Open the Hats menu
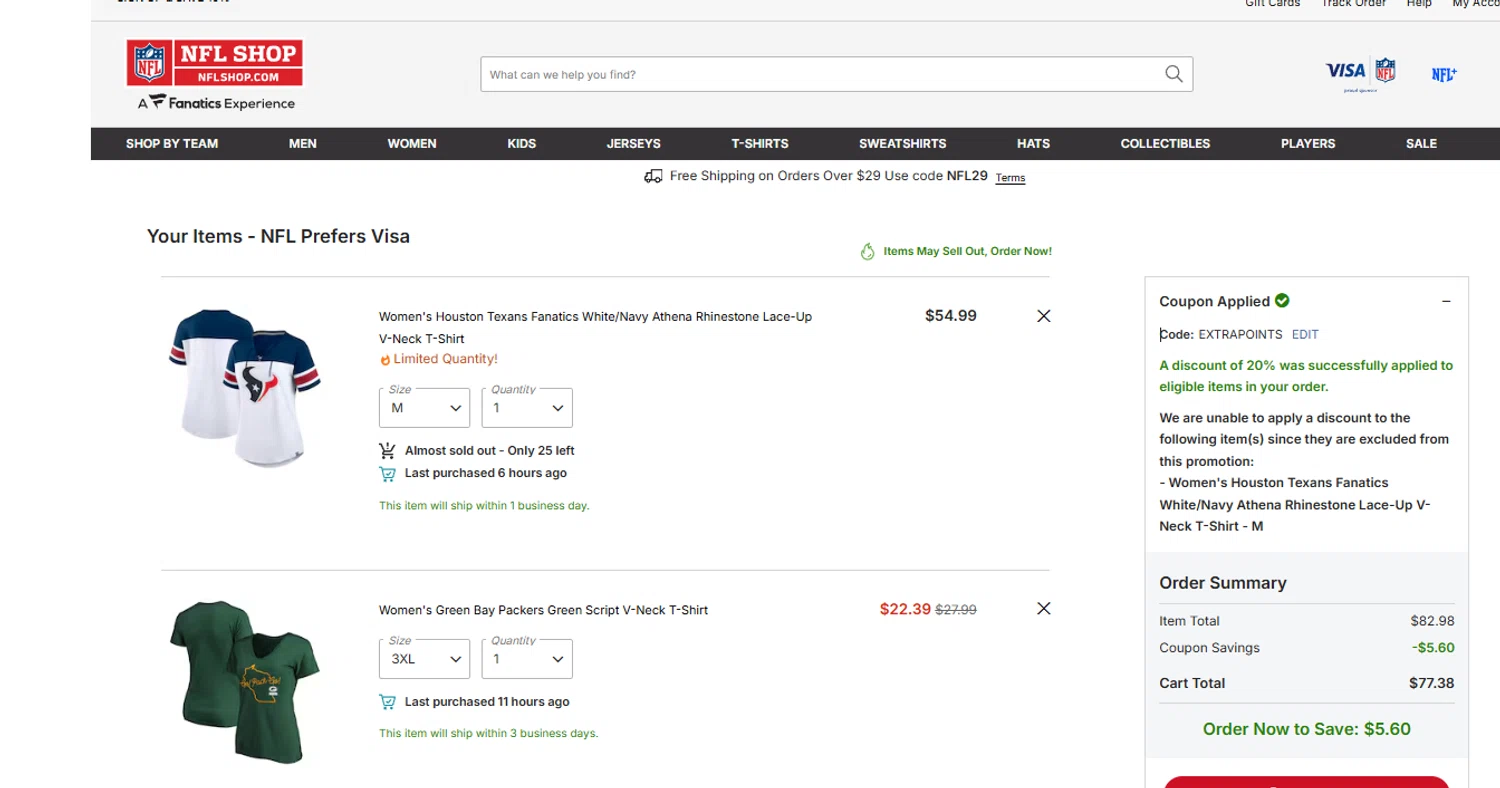The width and height of the screenshot is (1500, 788). click(x=1034, y=144)
